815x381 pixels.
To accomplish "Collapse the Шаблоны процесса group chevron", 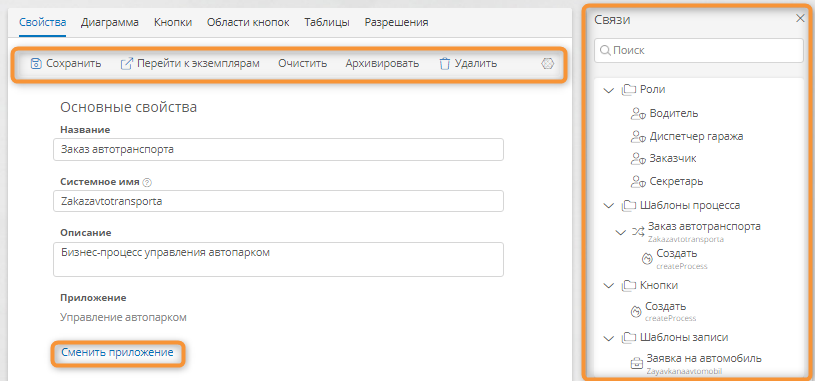I will pos(608,206).
